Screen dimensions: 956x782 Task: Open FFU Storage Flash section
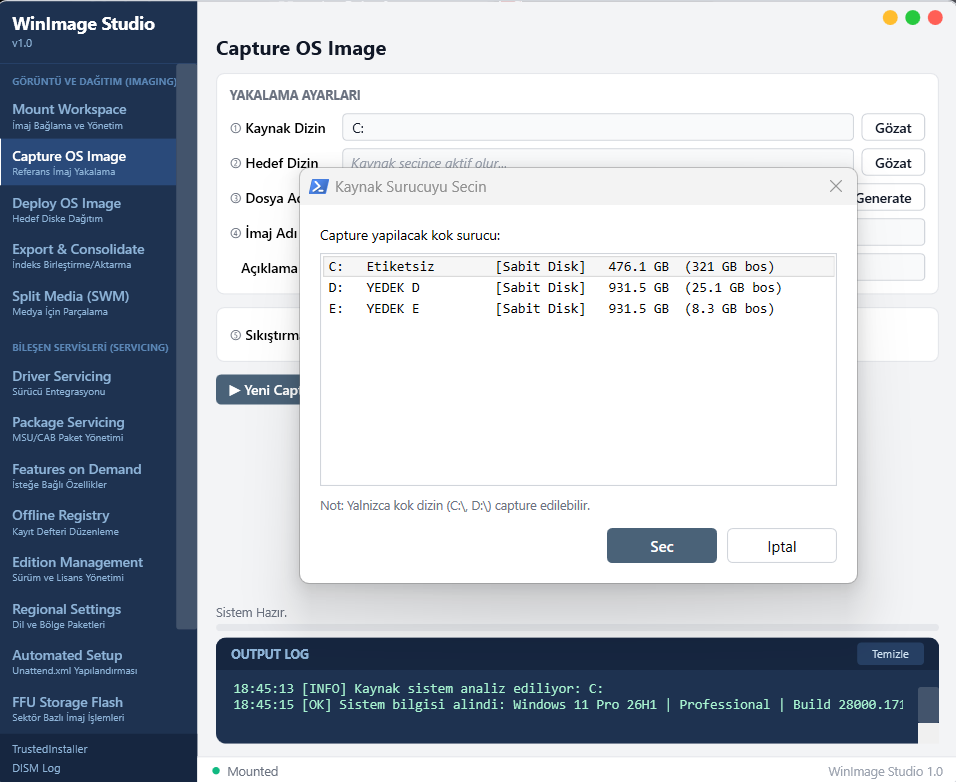click(88, 709)
